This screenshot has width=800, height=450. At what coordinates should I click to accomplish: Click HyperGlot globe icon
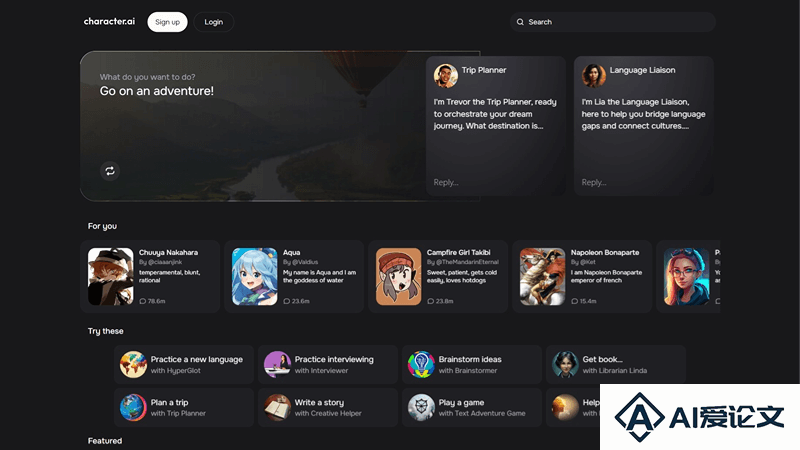click(133, 364)
